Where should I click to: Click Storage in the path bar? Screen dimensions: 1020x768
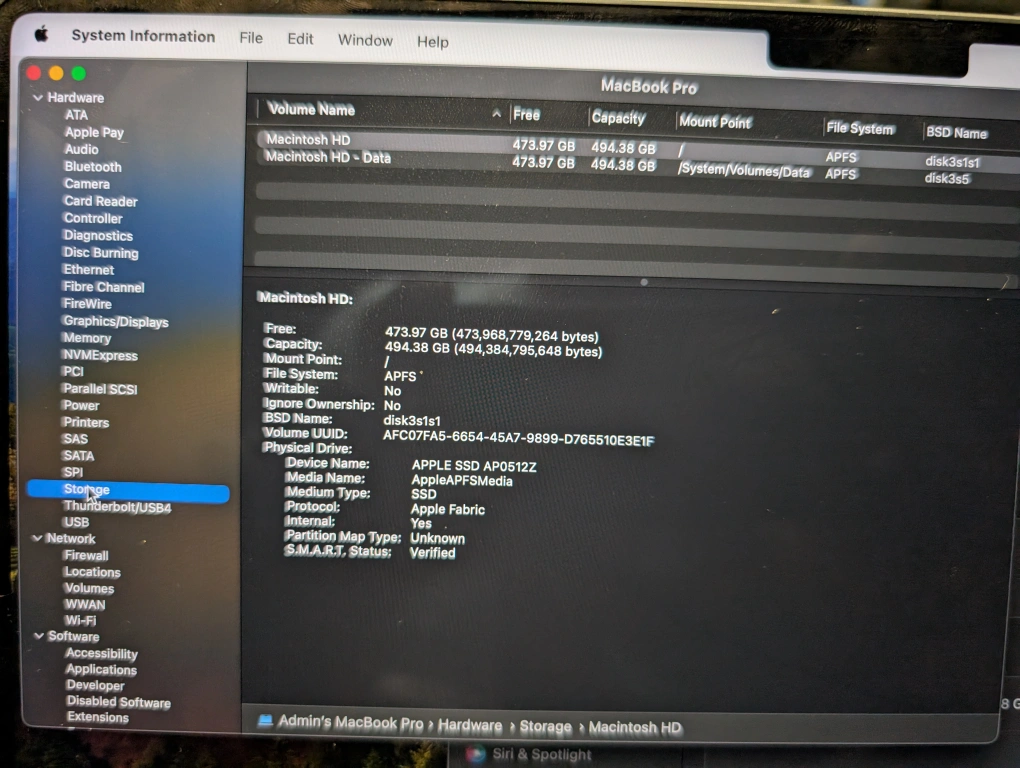click(x=545, y=726)
